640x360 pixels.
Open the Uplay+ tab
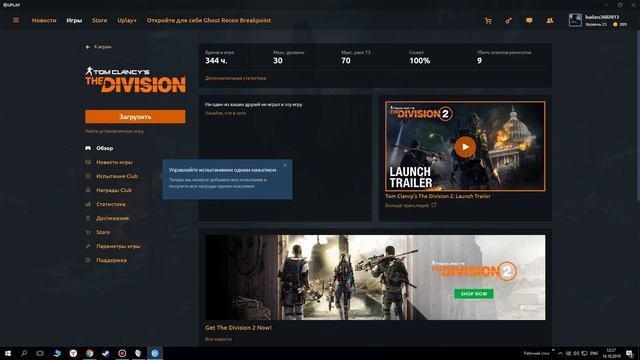click(x=127, y=20)
